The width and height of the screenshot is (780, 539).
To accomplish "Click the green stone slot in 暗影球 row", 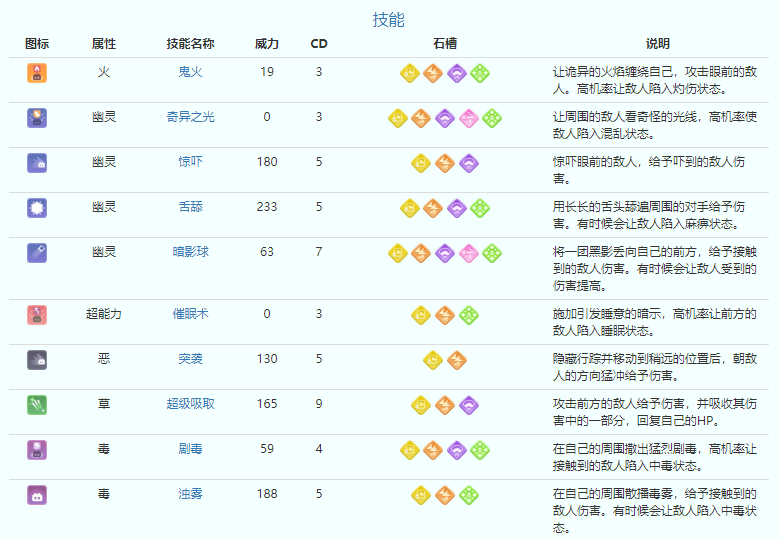I will click(x=491, y=253).
